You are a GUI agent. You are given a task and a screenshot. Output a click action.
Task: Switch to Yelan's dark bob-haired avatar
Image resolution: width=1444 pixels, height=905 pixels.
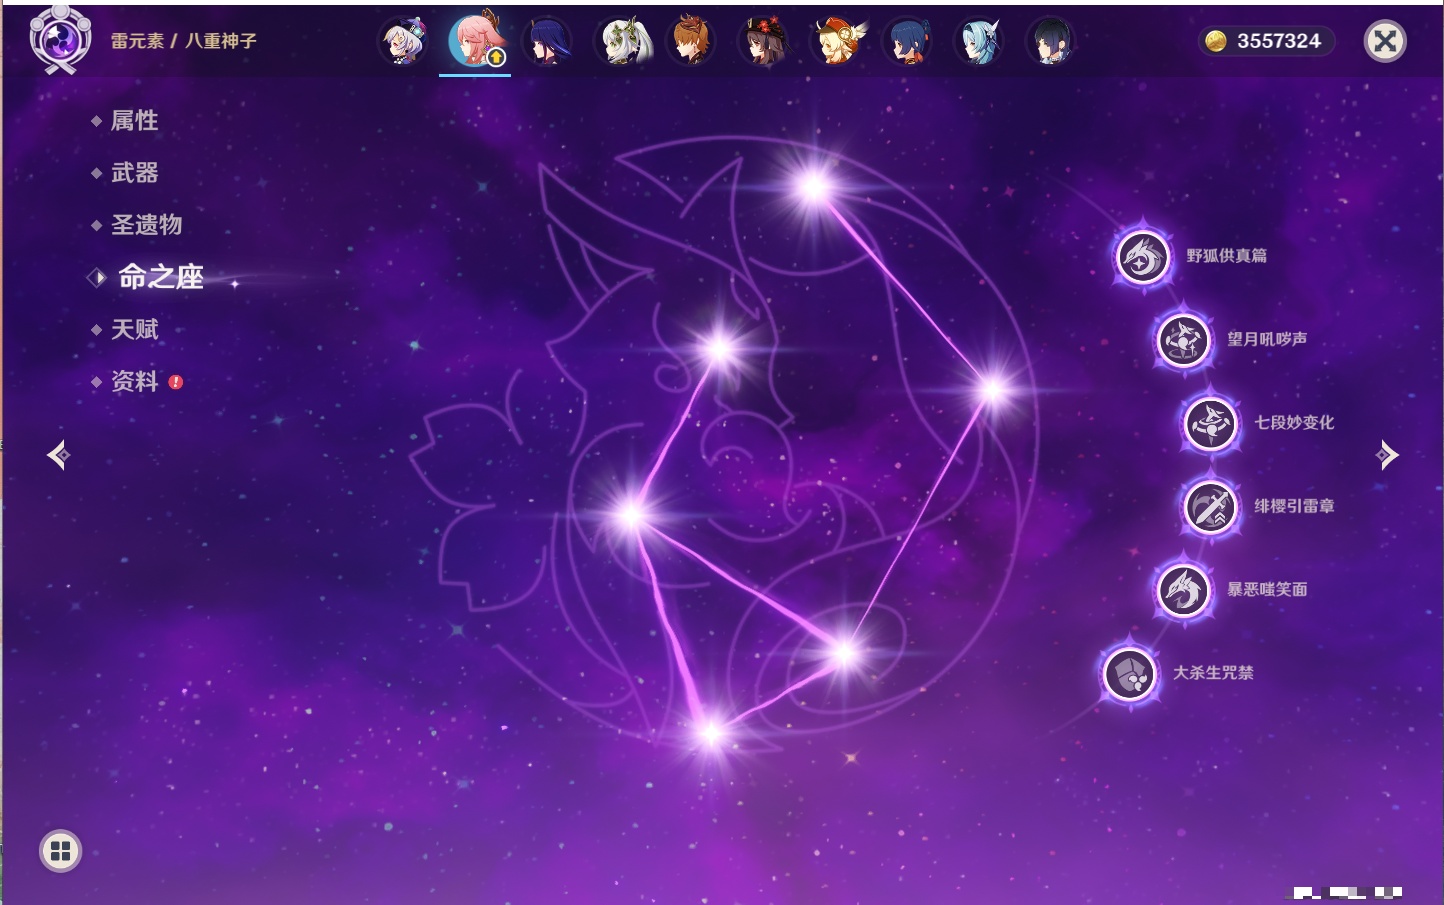click(1050, 42)
